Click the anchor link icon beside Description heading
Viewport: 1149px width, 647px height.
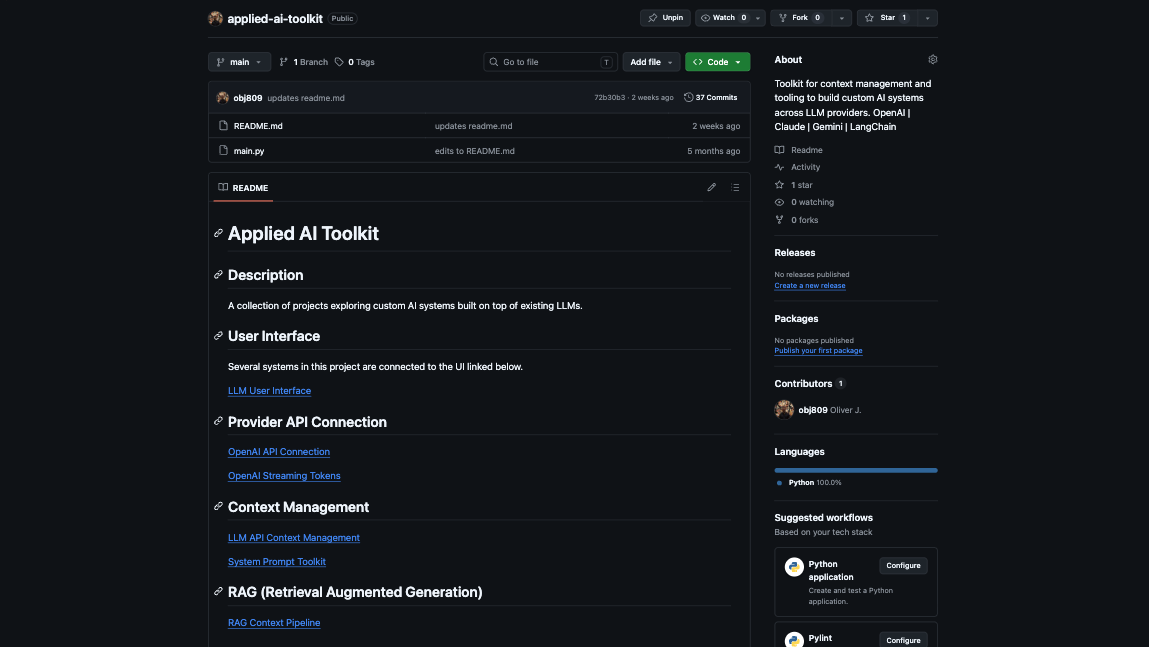[x=218, y=275]
